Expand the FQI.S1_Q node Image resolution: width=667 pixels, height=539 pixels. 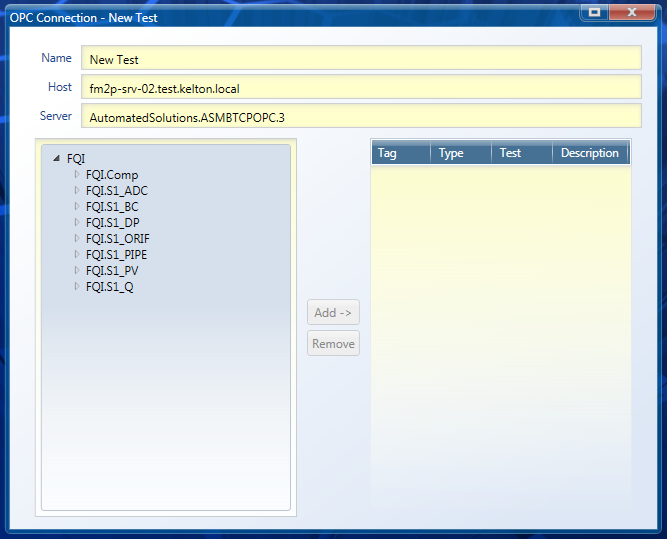click(77, 286)
